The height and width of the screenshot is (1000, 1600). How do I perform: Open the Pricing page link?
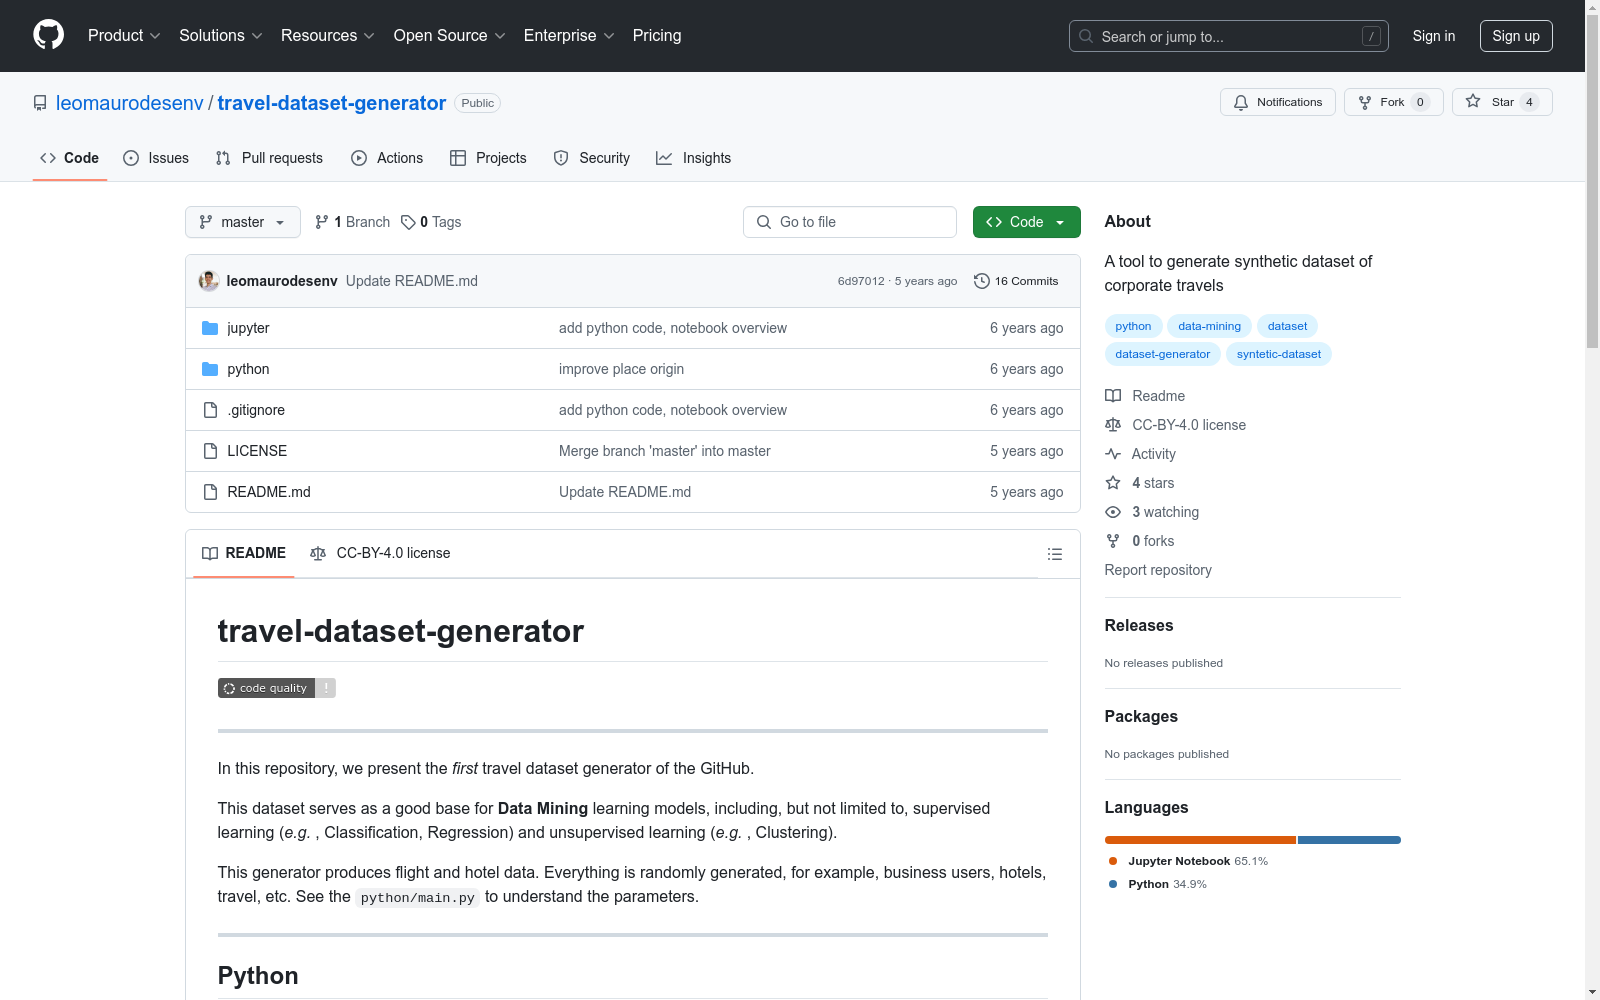coord(657,35)
